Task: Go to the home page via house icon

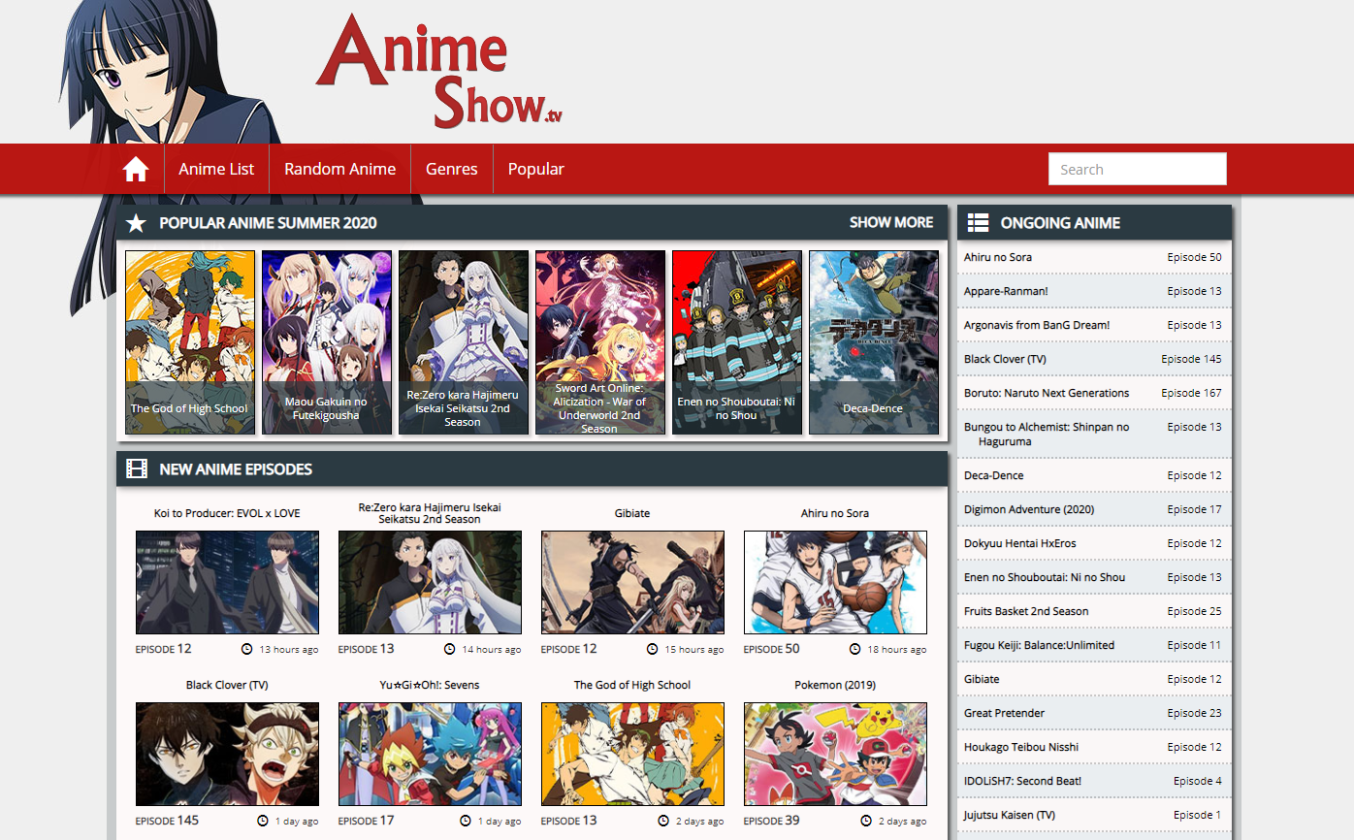Action: pos(136,169)
